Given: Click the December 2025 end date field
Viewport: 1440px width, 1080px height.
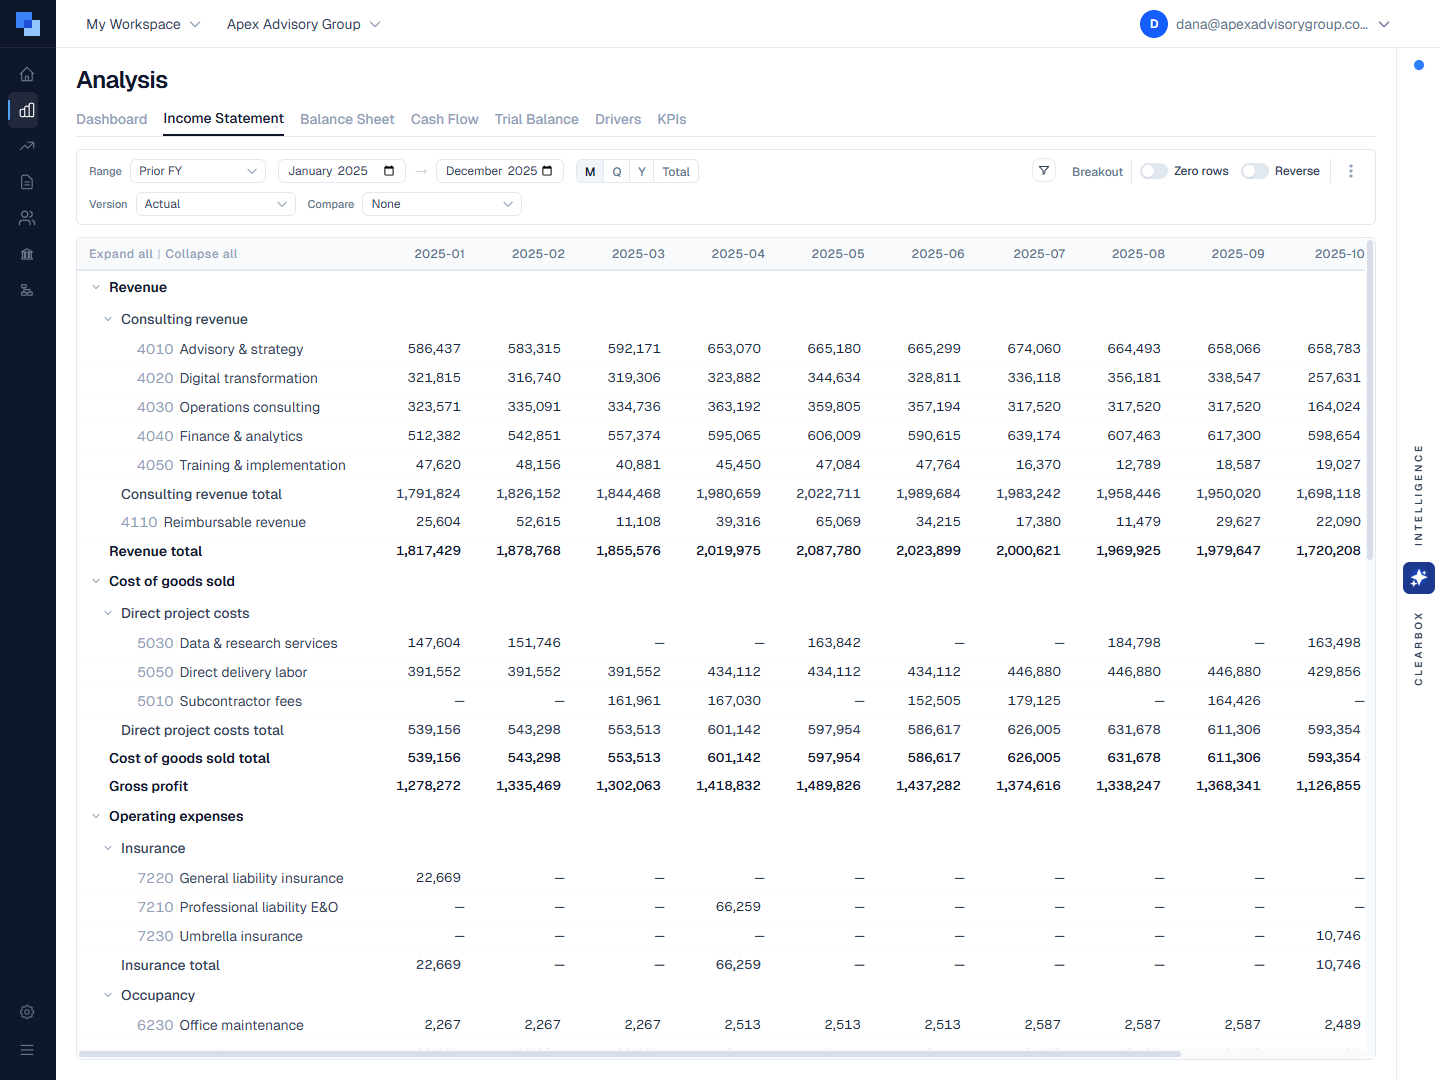Looking at the screenshot, I should click(x=500, y=171).
